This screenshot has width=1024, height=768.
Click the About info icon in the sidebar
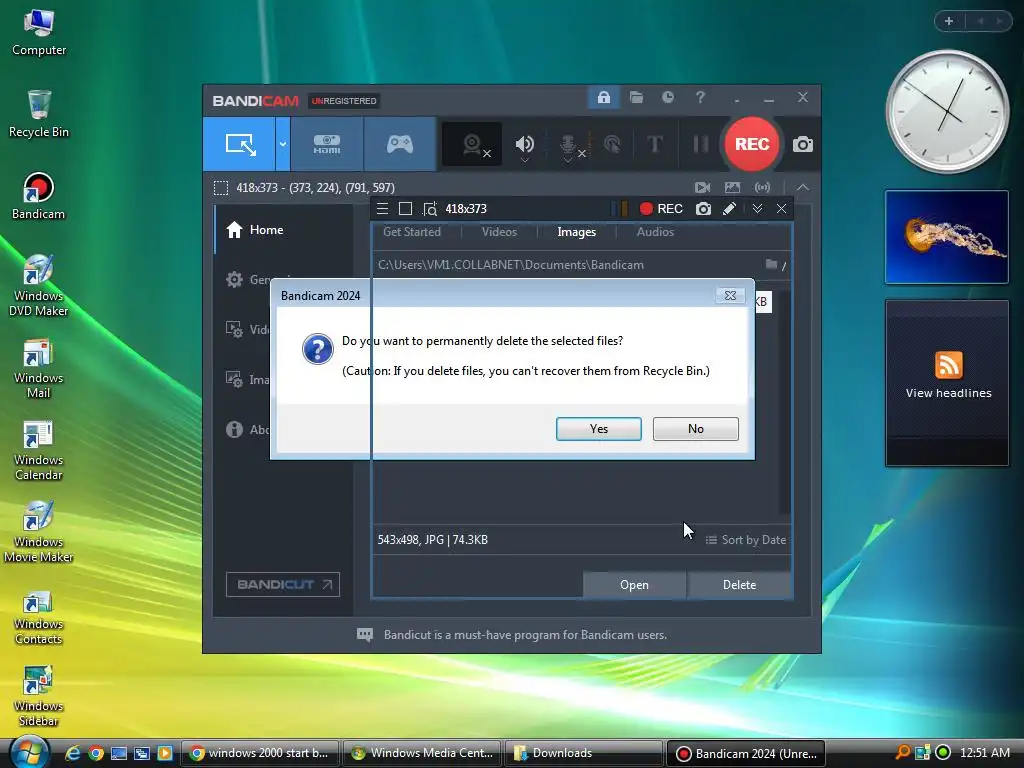[234, 430]
